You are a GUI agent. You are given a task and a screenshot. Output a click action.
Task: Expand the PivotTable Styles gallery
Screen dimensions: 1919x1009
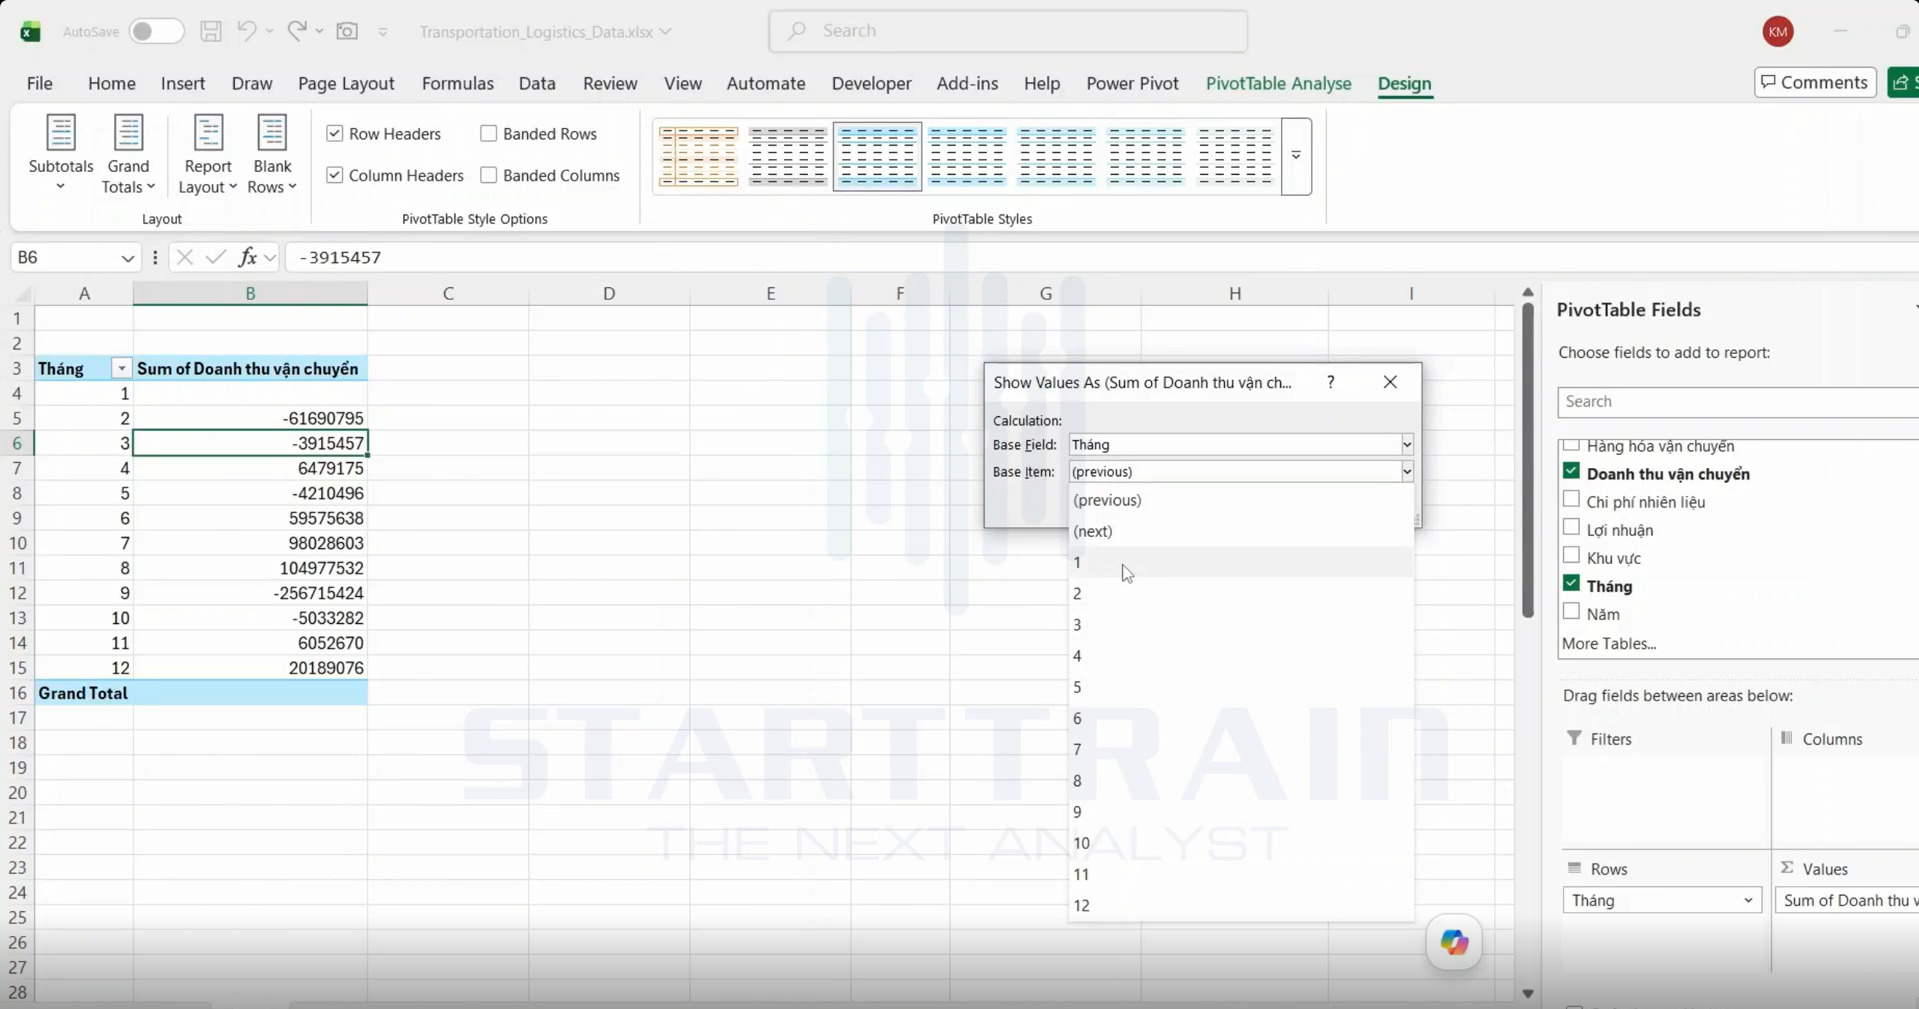coord(1296,156)
